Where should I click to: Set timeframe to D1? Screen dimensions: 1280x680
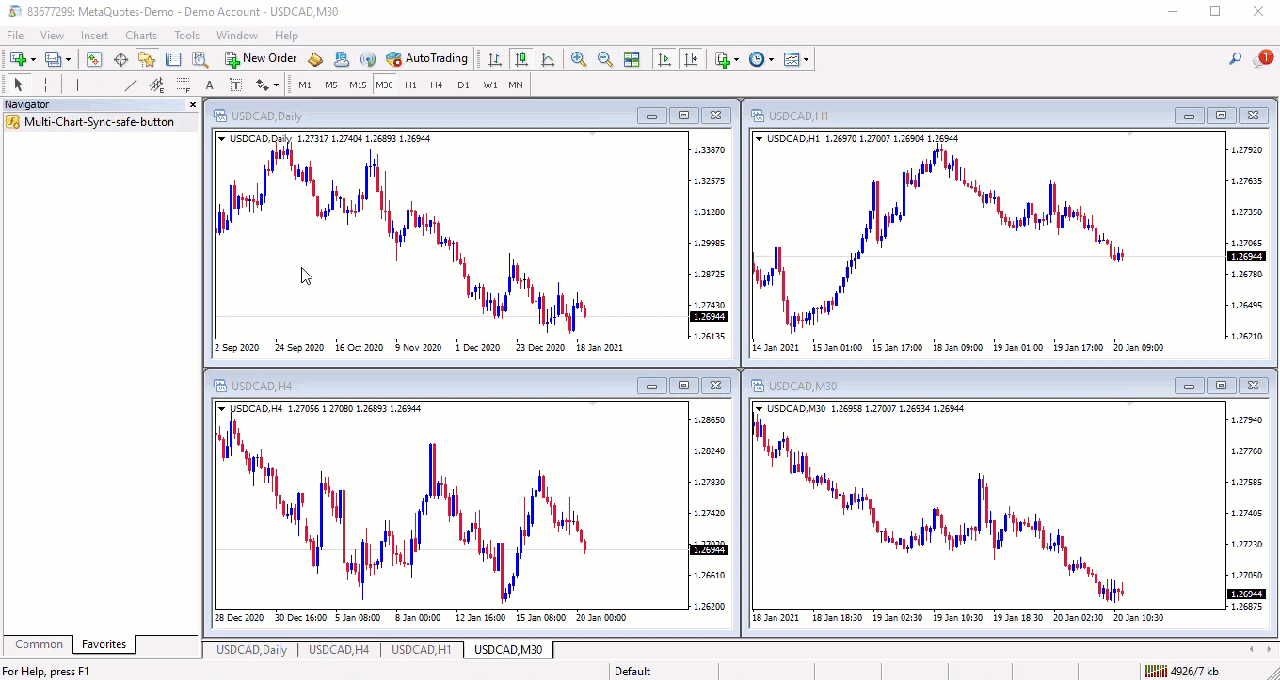click(x=463, y=85)
